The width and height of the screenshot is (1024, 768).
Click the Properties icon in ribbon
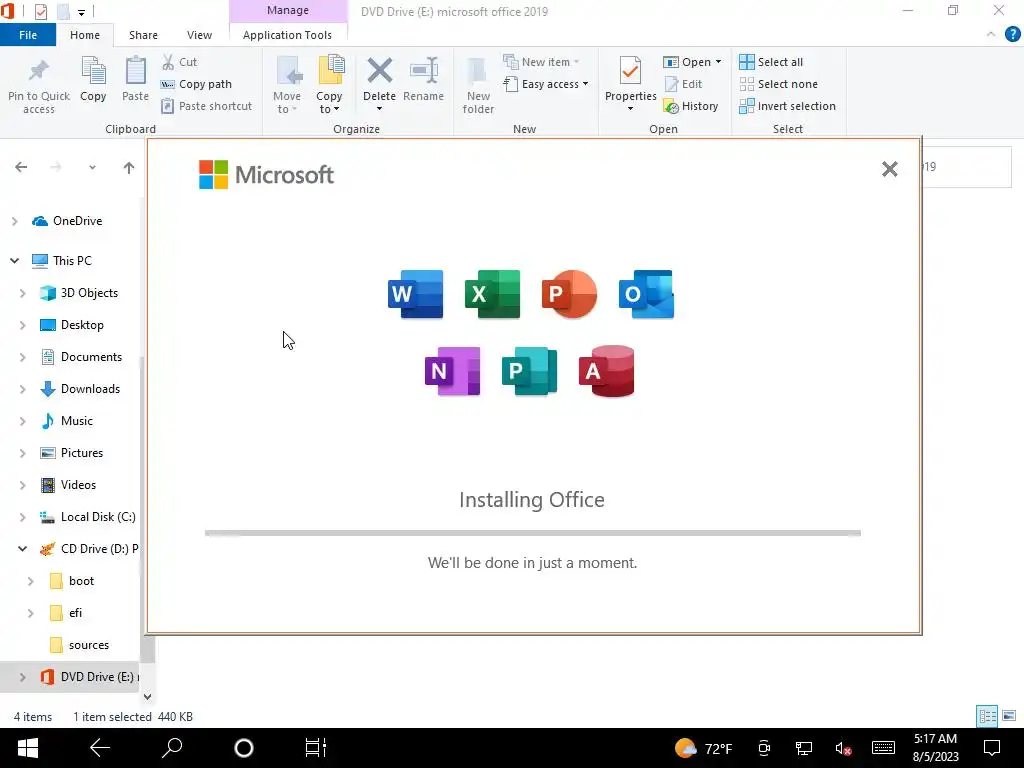click(x=630, y=73)
